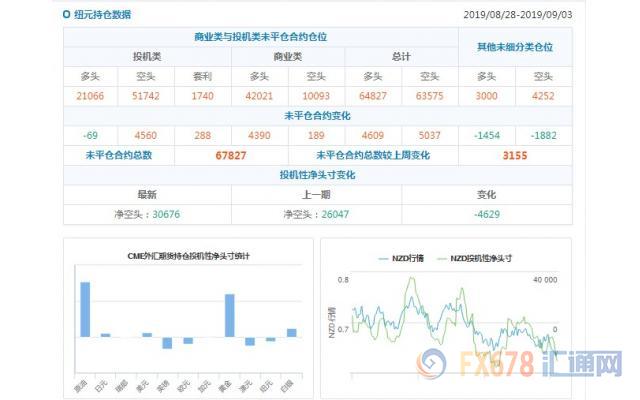Screen dimensions: 640x400
Task: Click the 0.8 left axis label
Action: (343, 280)
